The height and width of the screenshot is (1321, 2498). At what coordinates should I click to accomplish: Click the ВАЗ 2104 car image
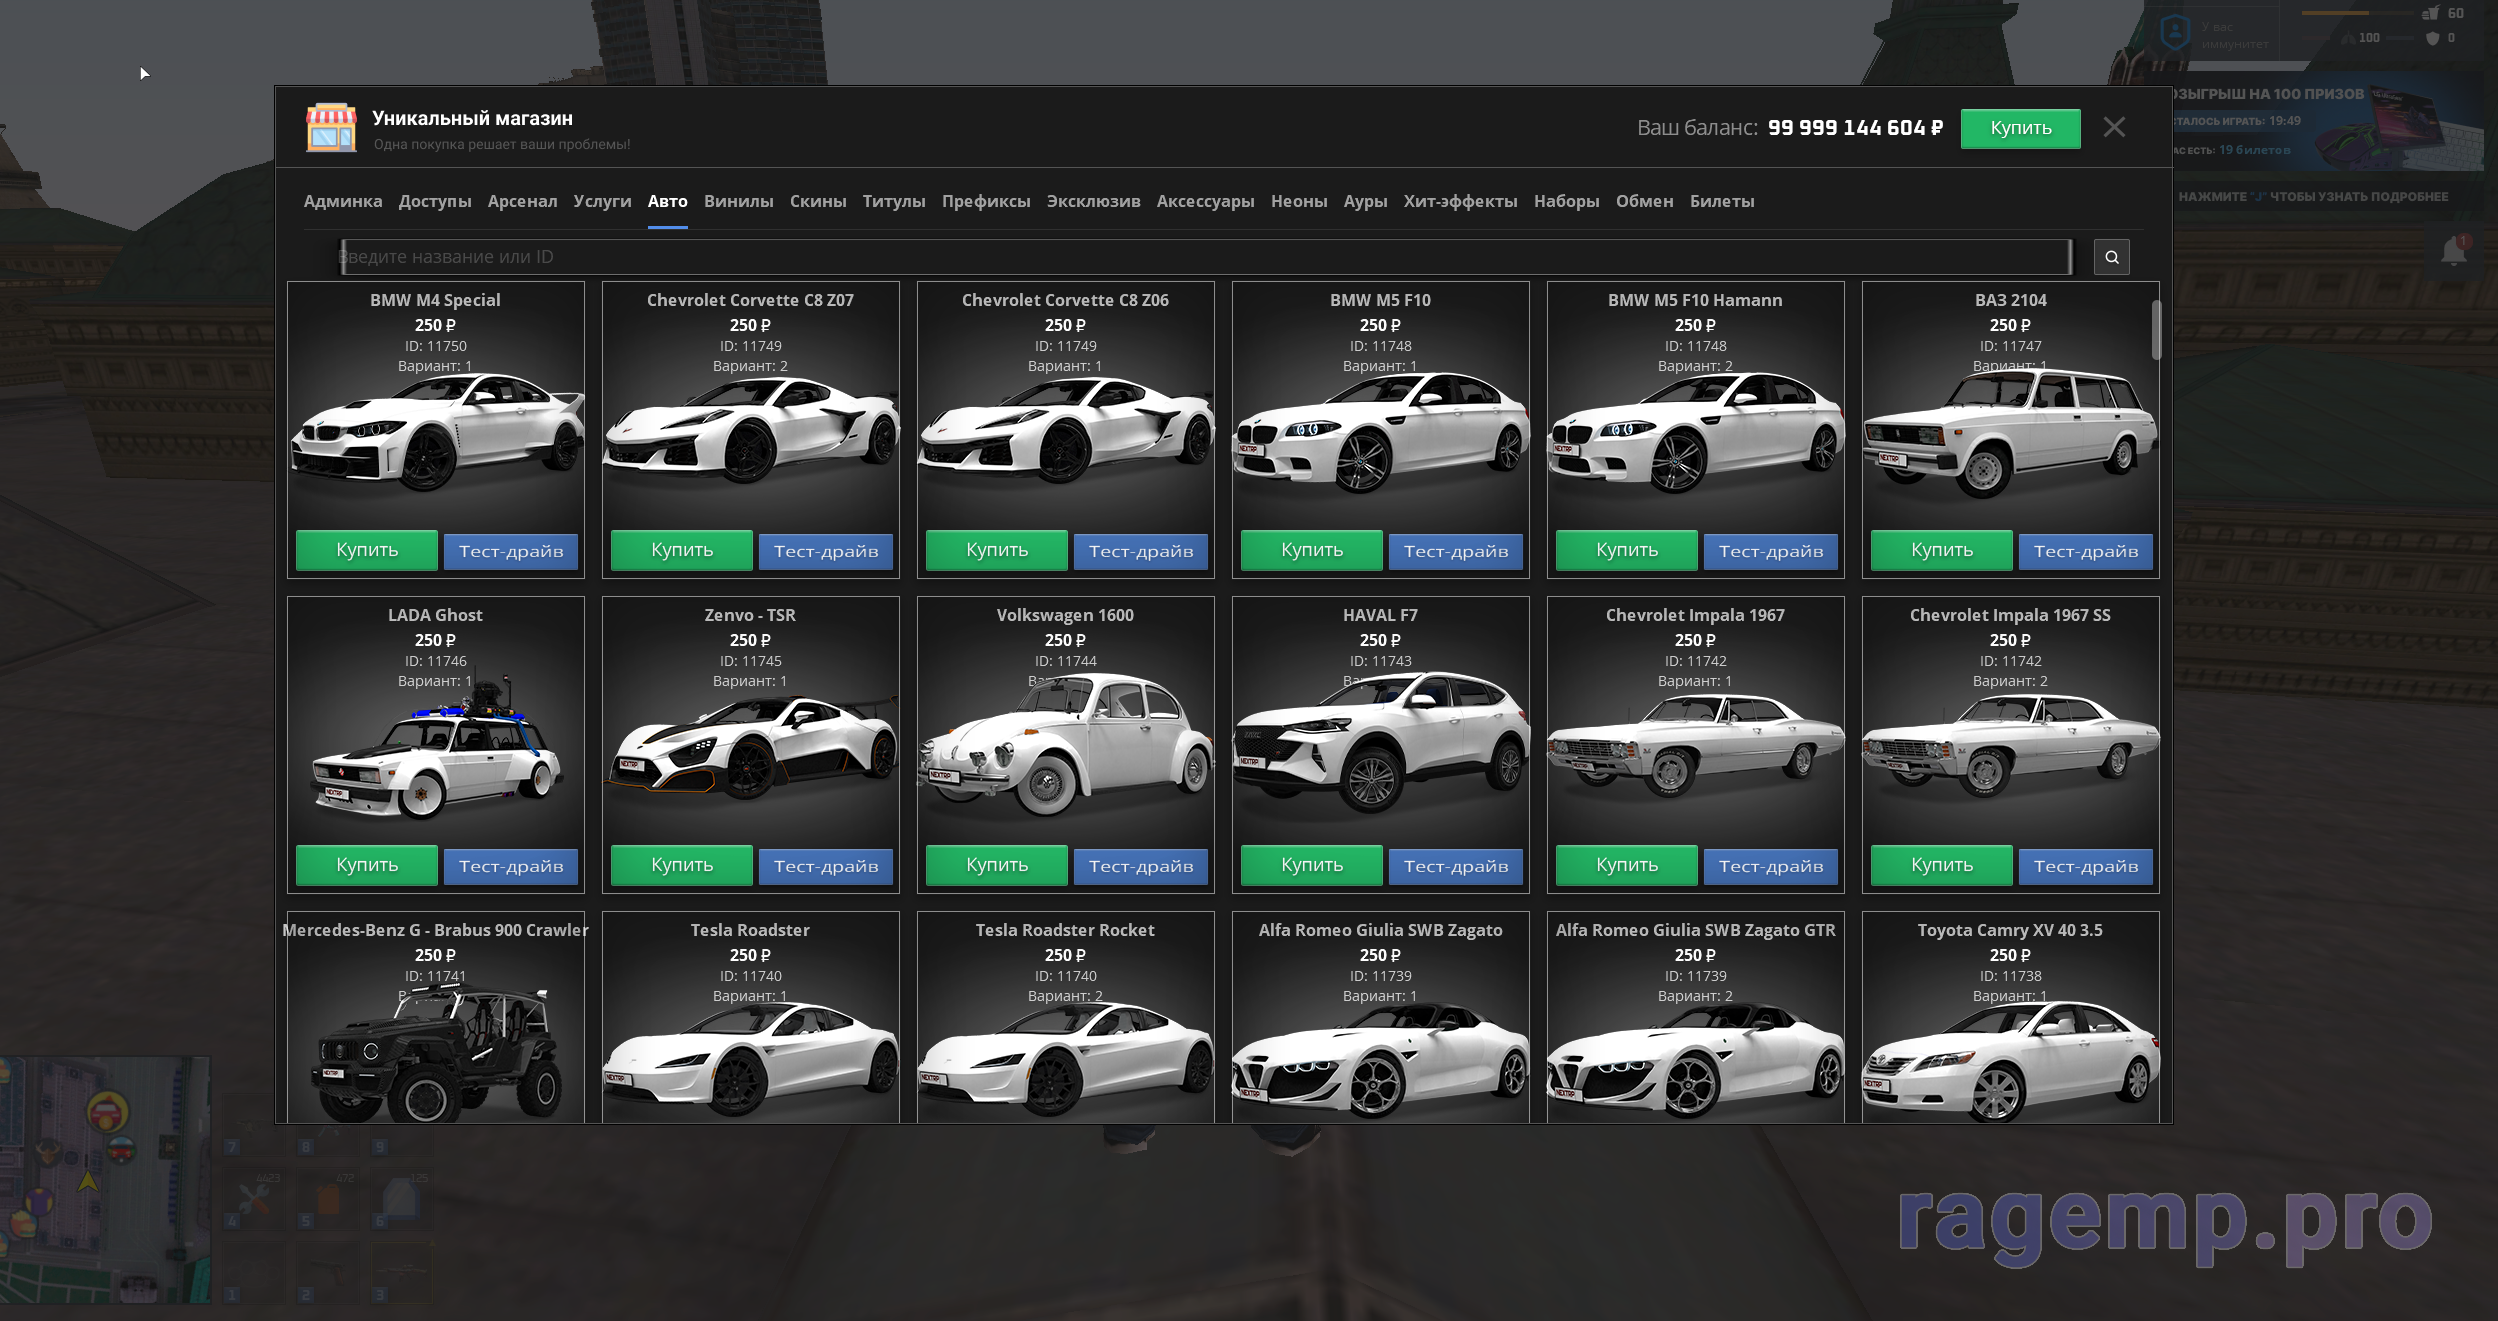2010,434
